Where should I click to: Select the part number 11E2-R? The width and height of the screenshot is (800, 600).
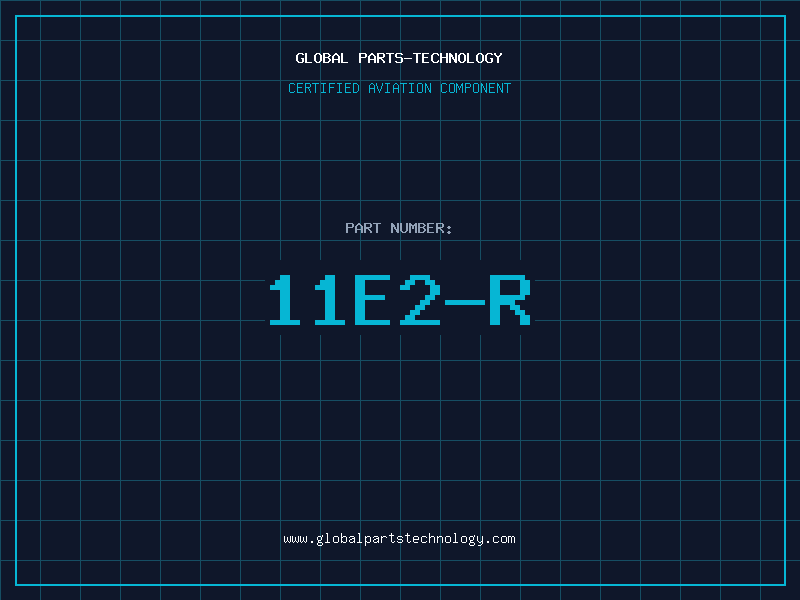pyautogui.click(x=400, y=299)
